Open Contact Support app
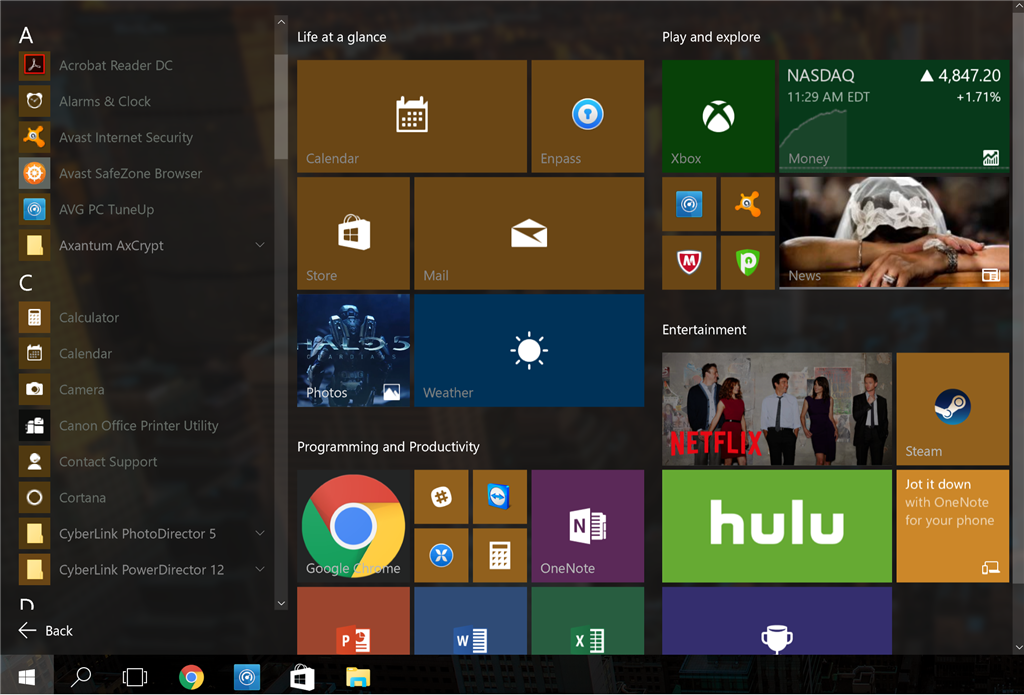The image size is (1024, 695). 144,461
